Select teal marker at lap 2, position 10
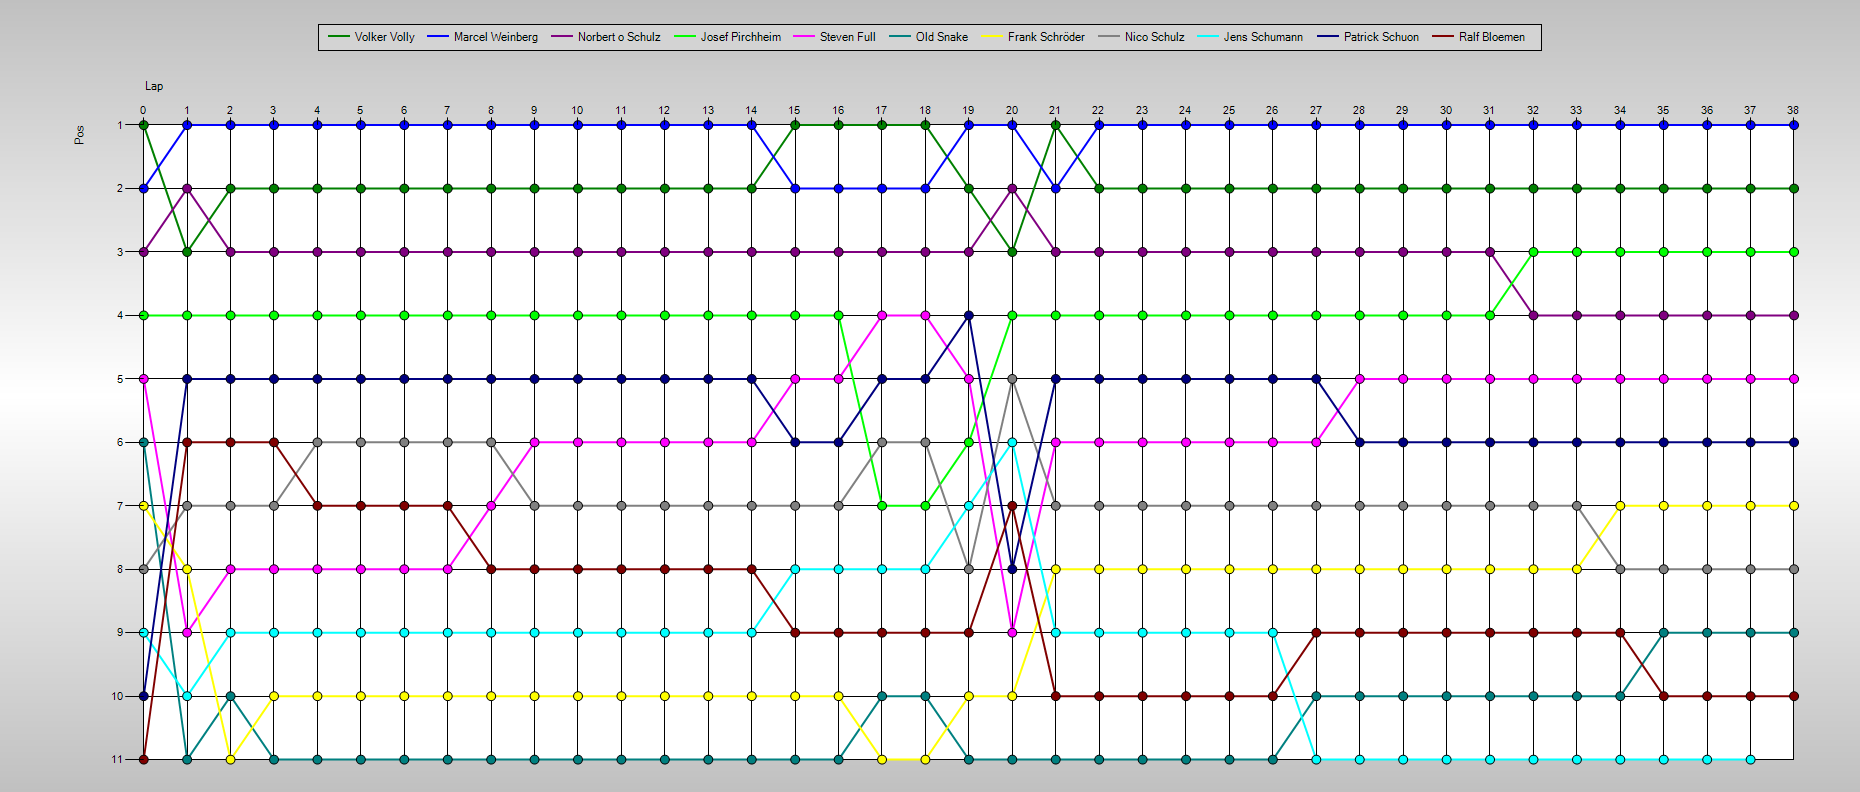This screenshot has height=792, width=1860. (x=230, y=696)
